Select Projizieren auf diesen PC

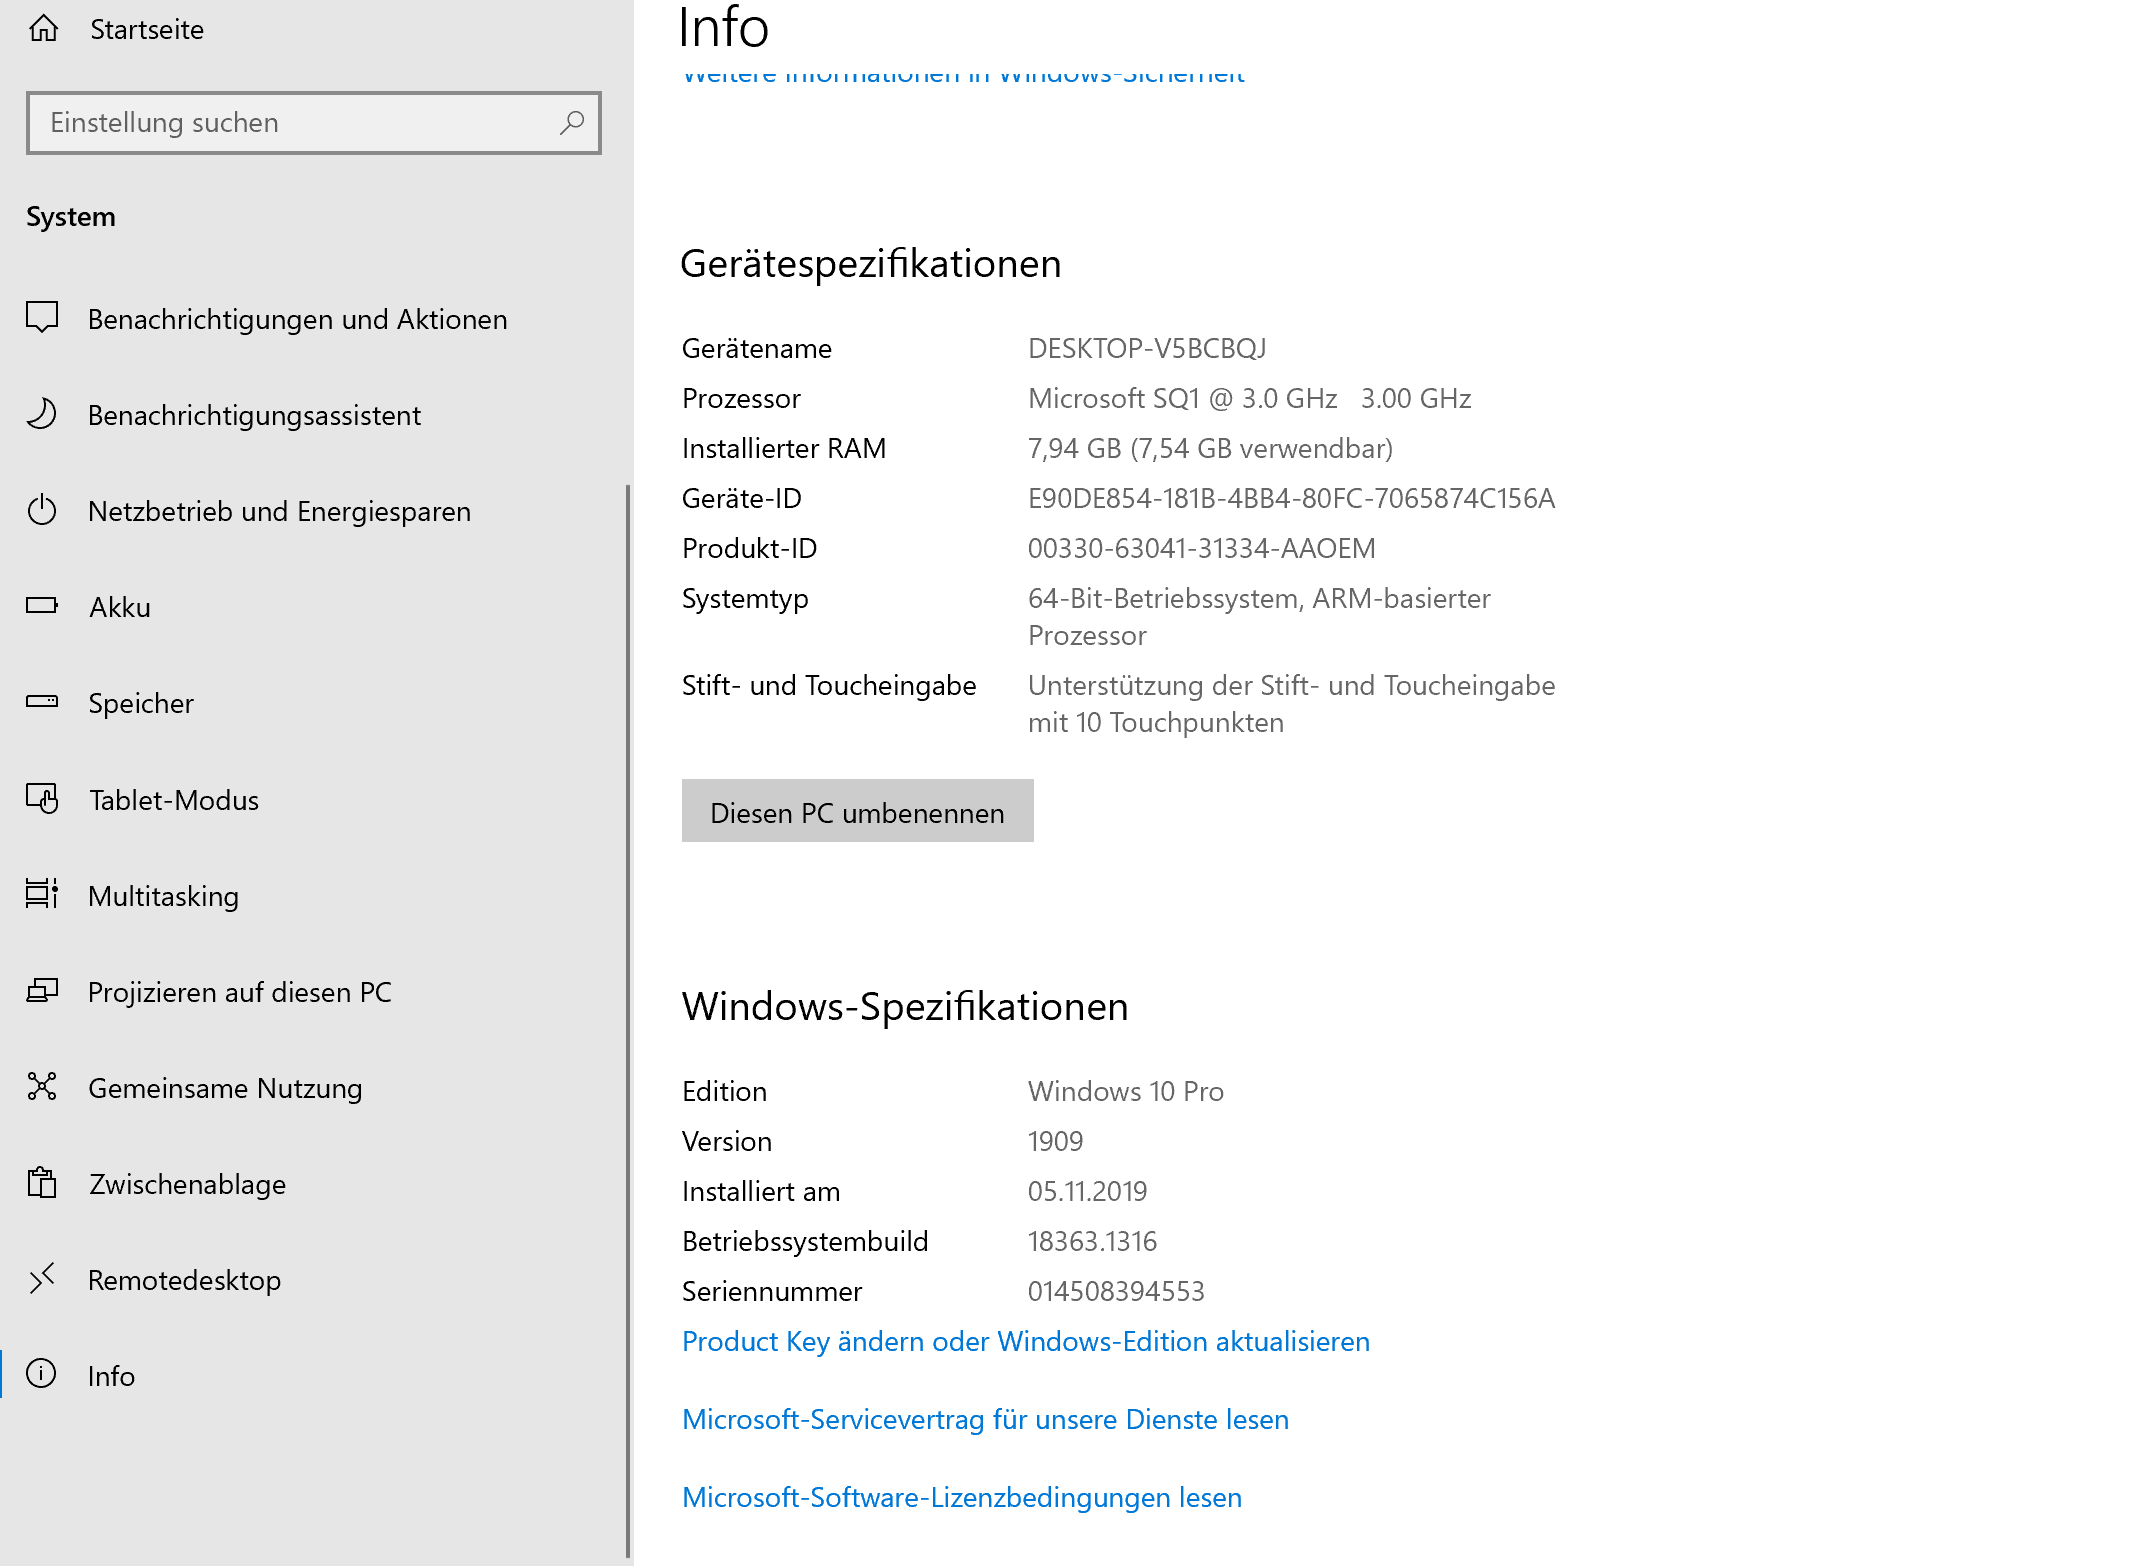tap(239, 992)
